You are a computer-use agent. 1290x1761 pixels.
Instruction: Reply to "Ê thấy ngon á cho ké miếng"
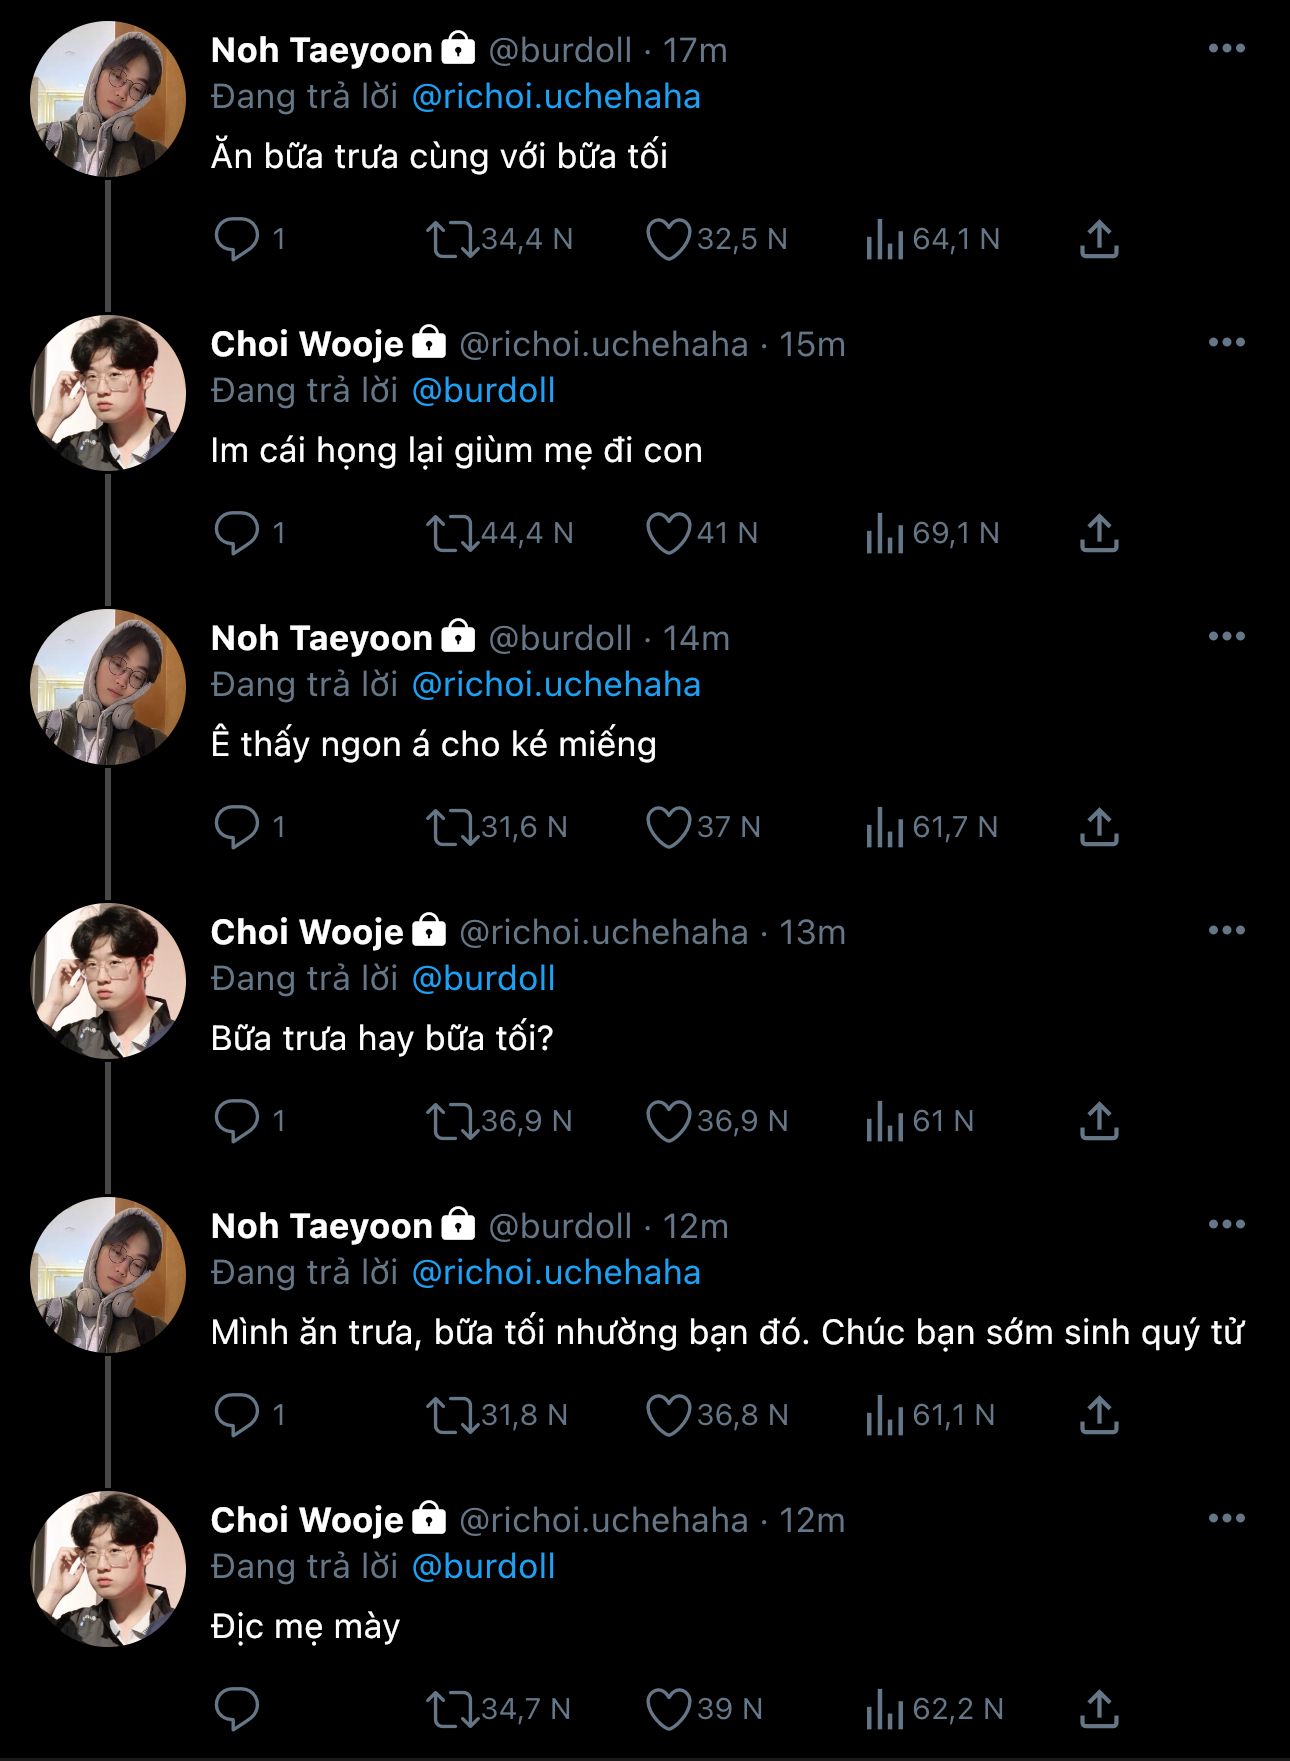(237, 828)
